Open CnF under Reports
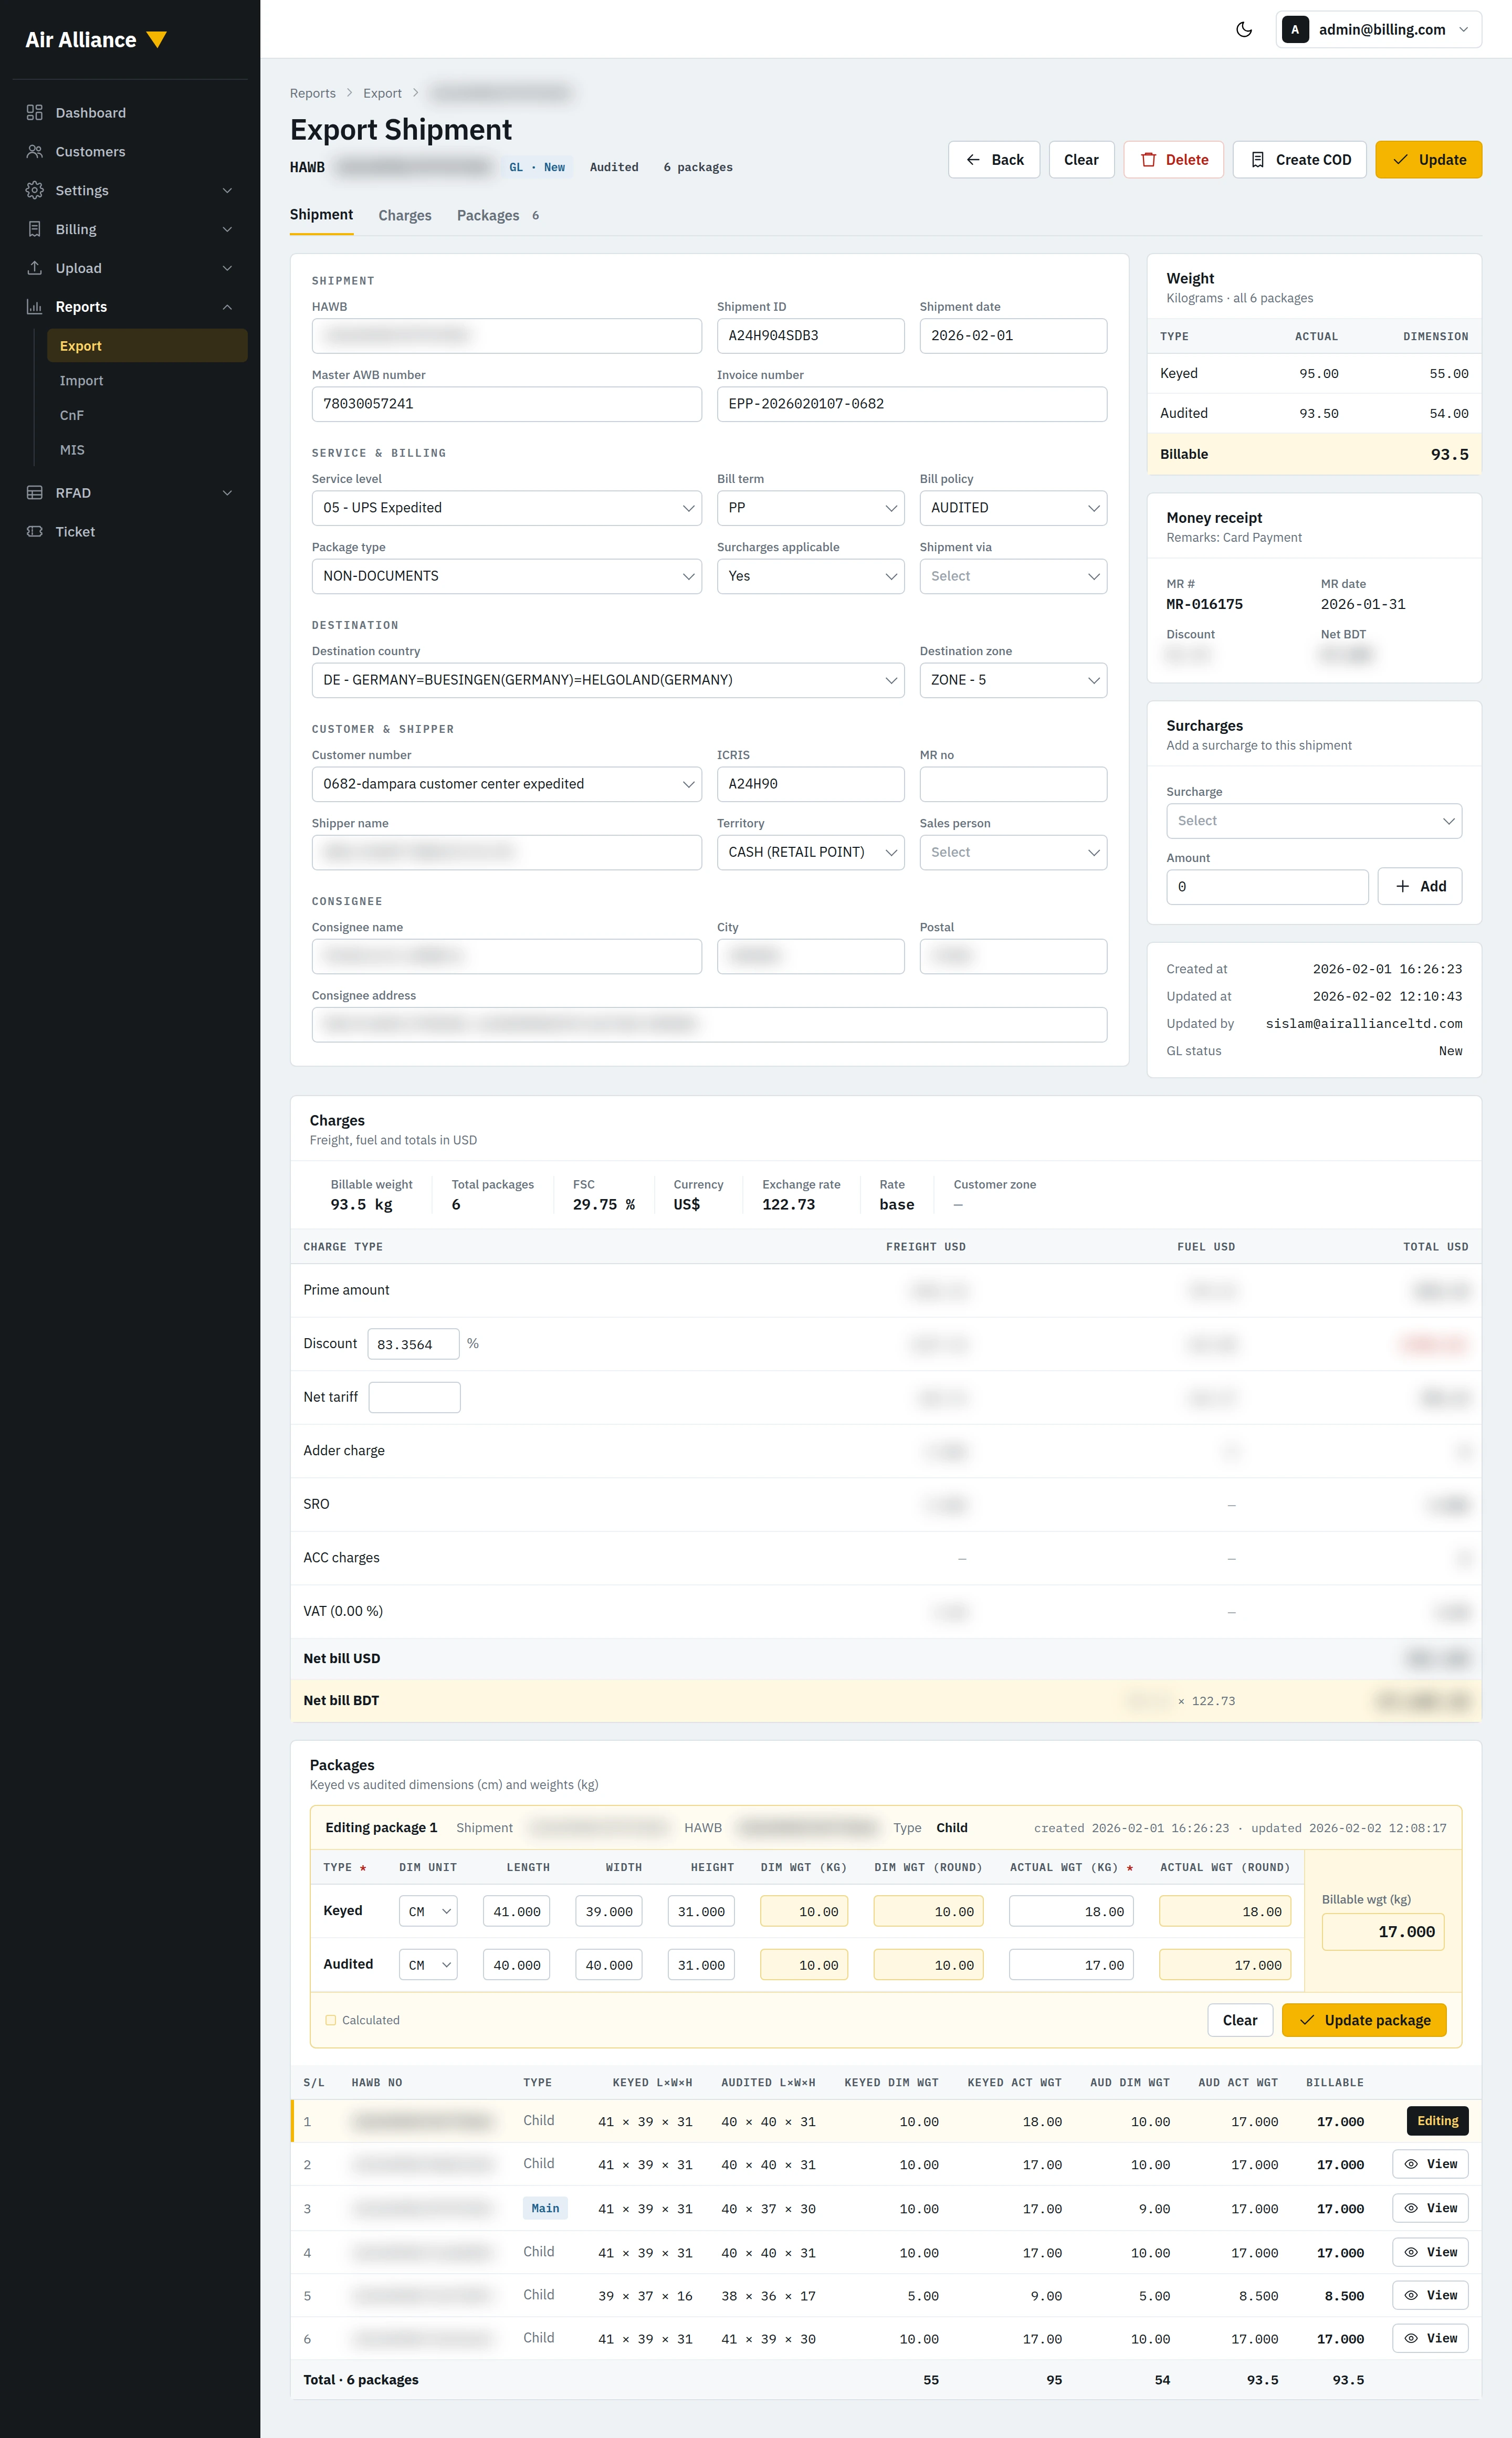The width and height of the screenshot is (1512, 2438). (x=147, y=415)
